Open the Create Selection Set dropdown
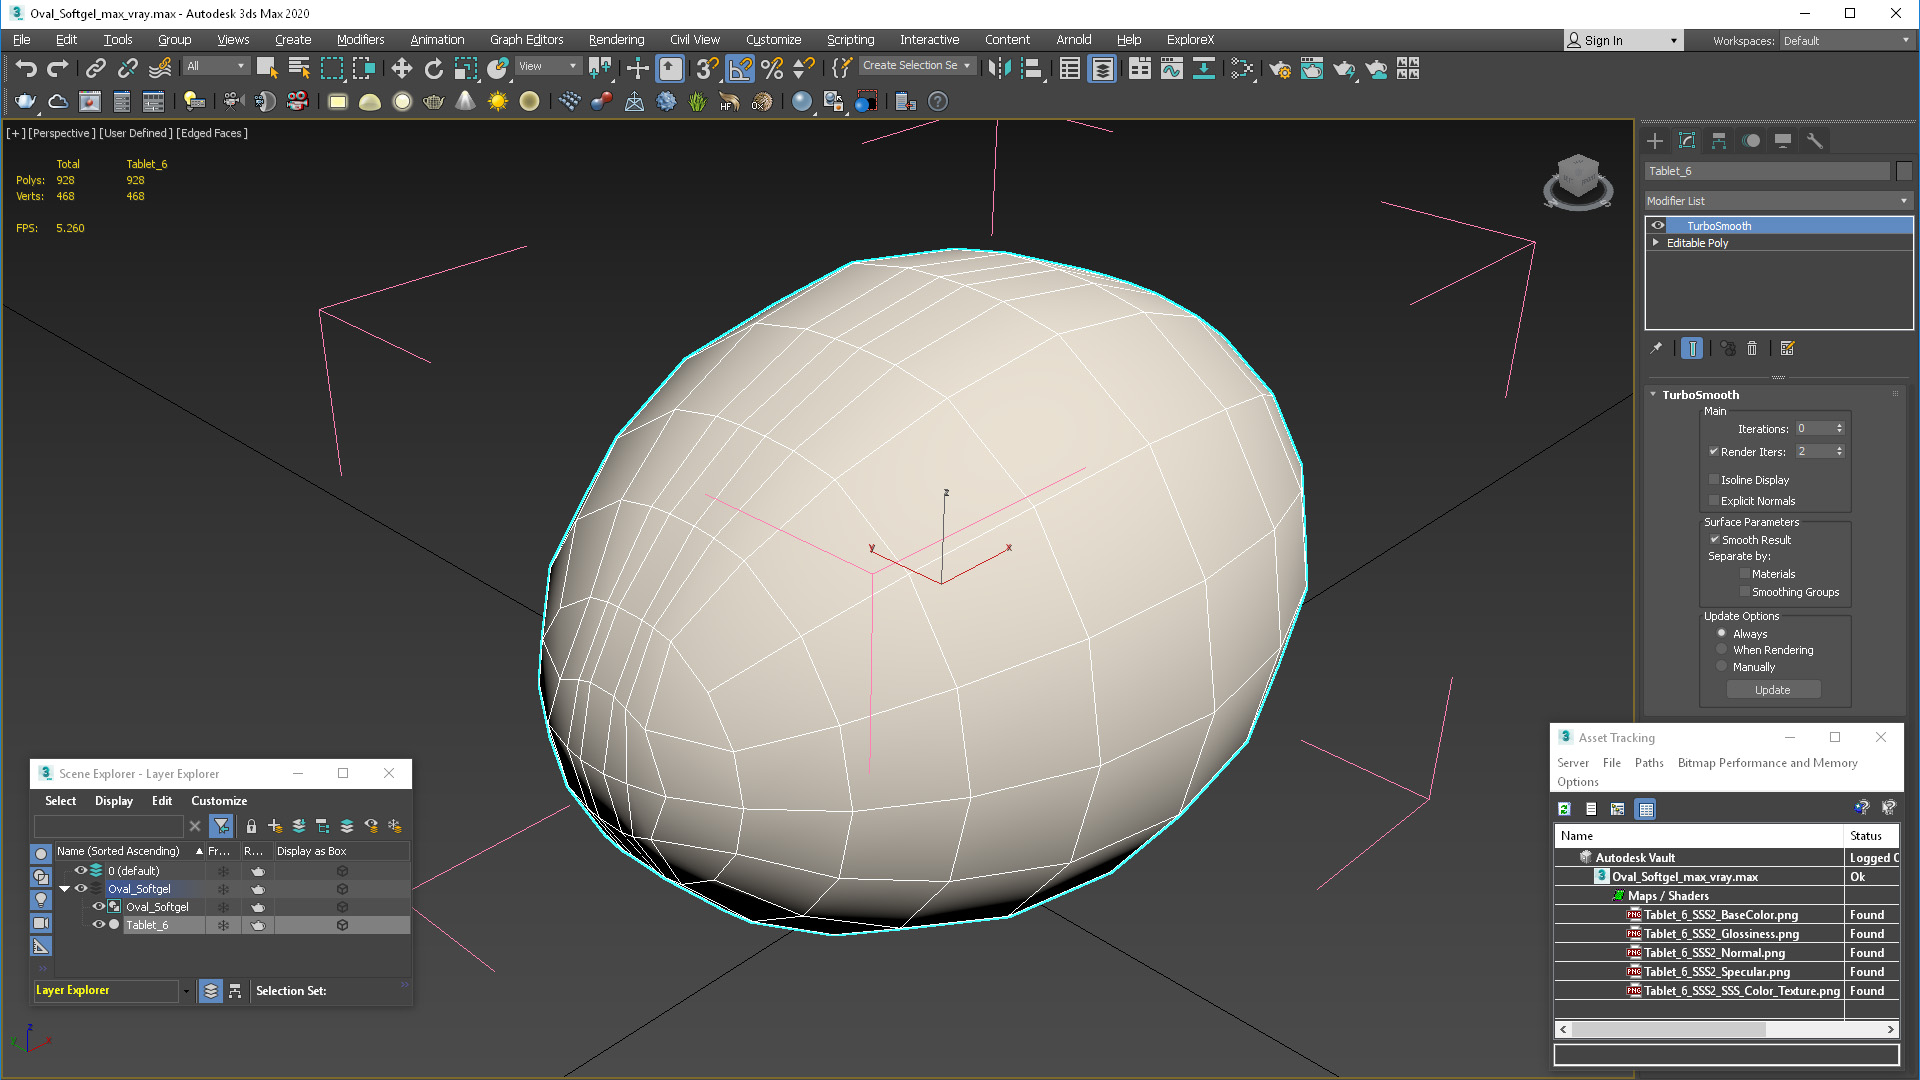Screen dimensions: 1920x1080 pyautogui.click(x=916, y=66)
